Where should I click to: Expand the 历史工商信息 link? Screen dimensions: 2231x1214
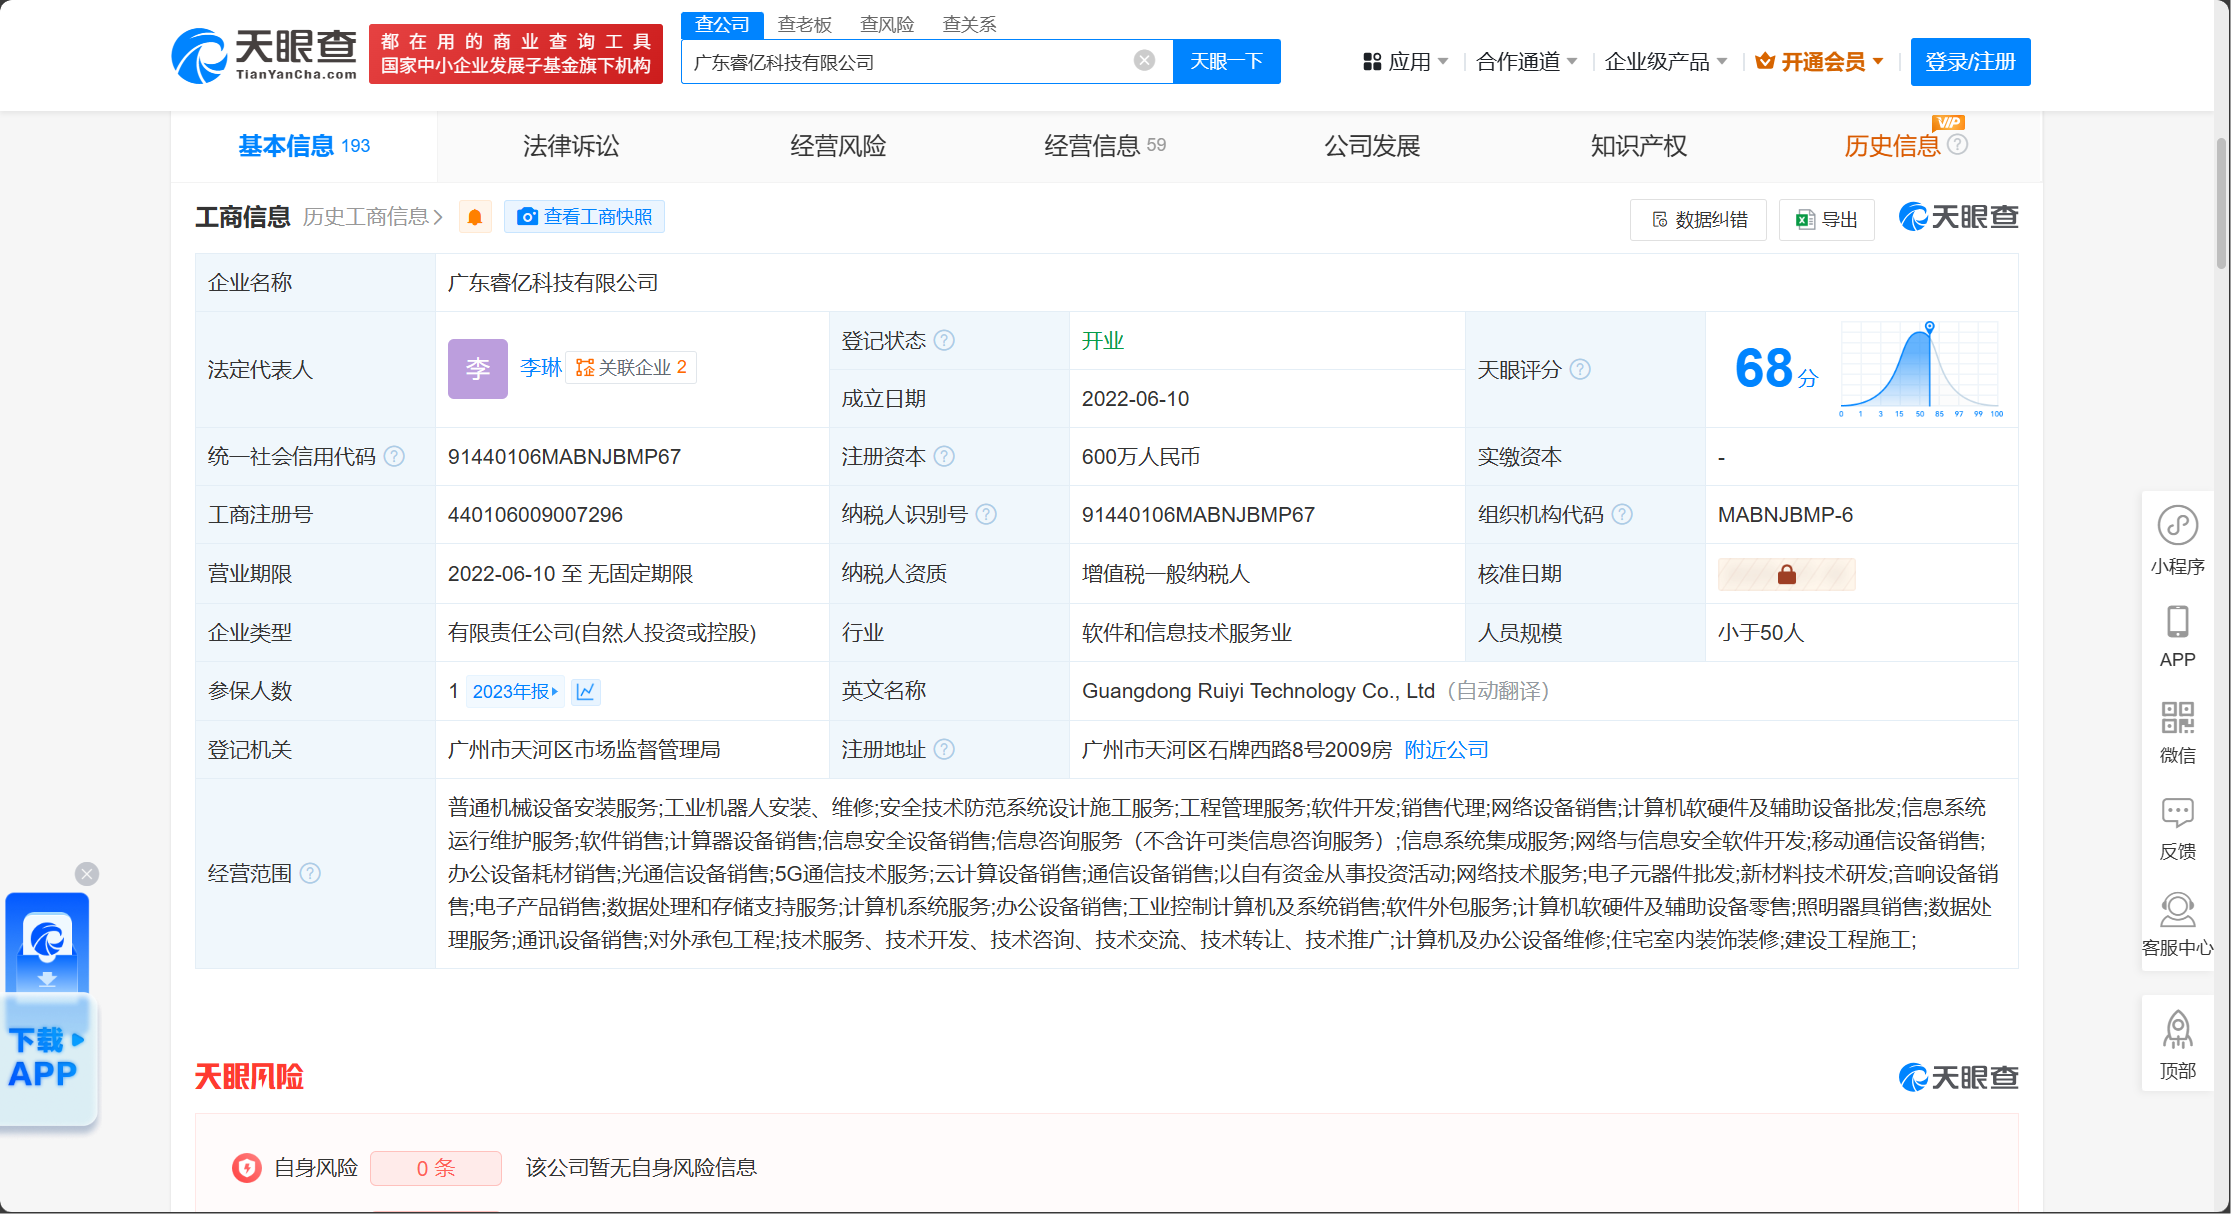click(x=373, y=217)
